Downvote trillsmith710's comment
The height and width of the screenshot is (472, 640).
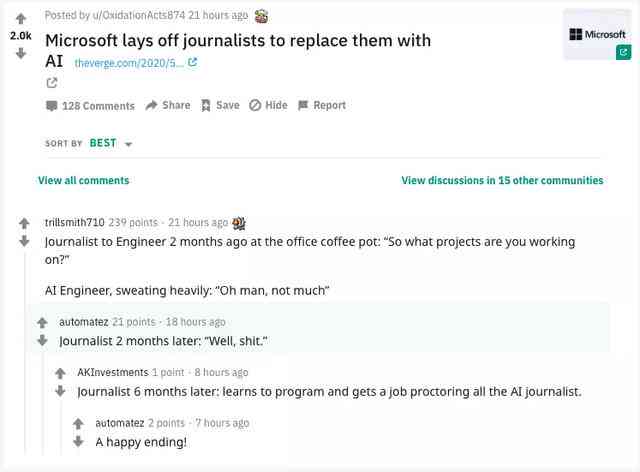tap(24, 241)
